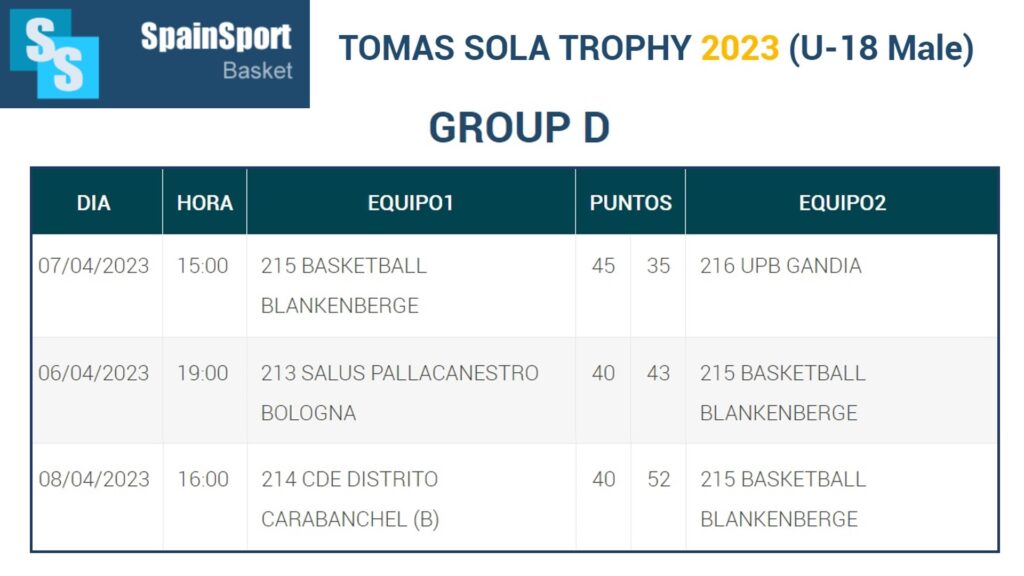Click the score 52 cell

pos(658,479)
